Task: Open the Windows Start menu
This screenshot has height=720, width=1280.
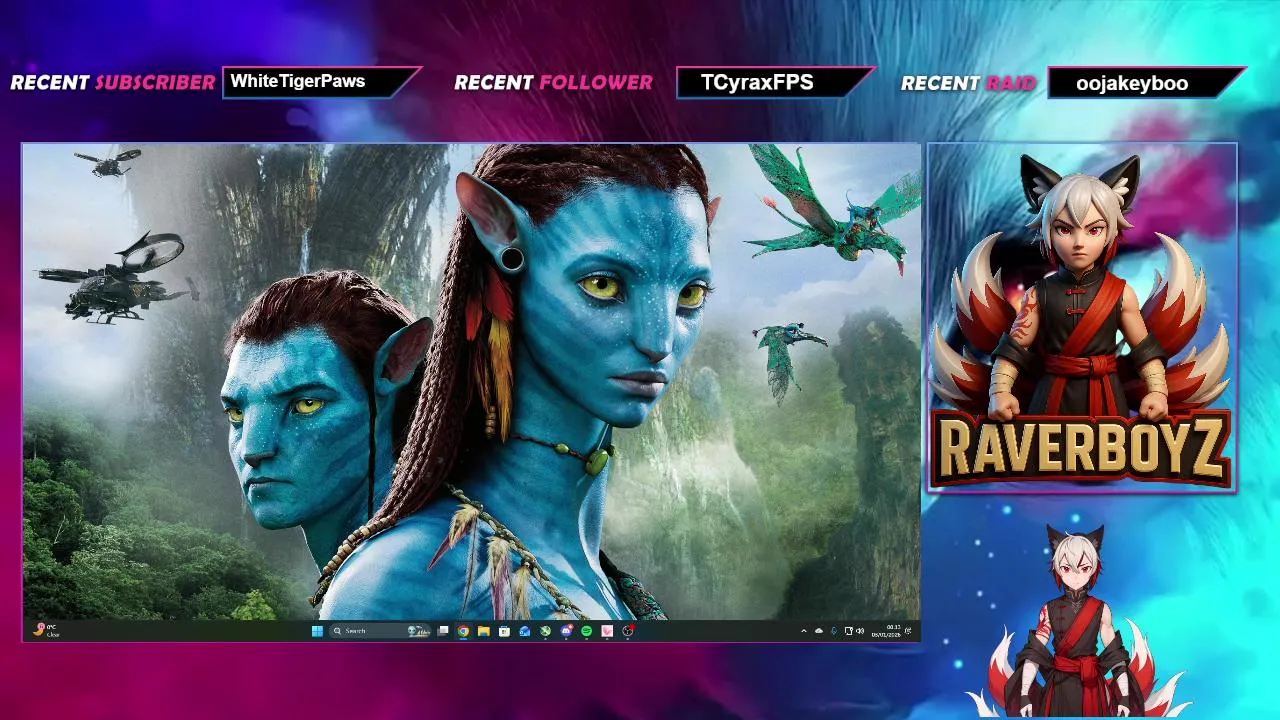Action: pyautogui.click(x=317, y=631)
